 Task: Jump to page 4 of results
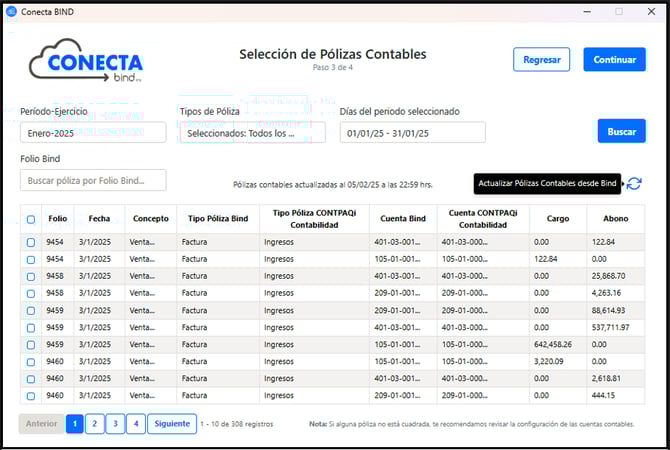click(x=135, y=424)
